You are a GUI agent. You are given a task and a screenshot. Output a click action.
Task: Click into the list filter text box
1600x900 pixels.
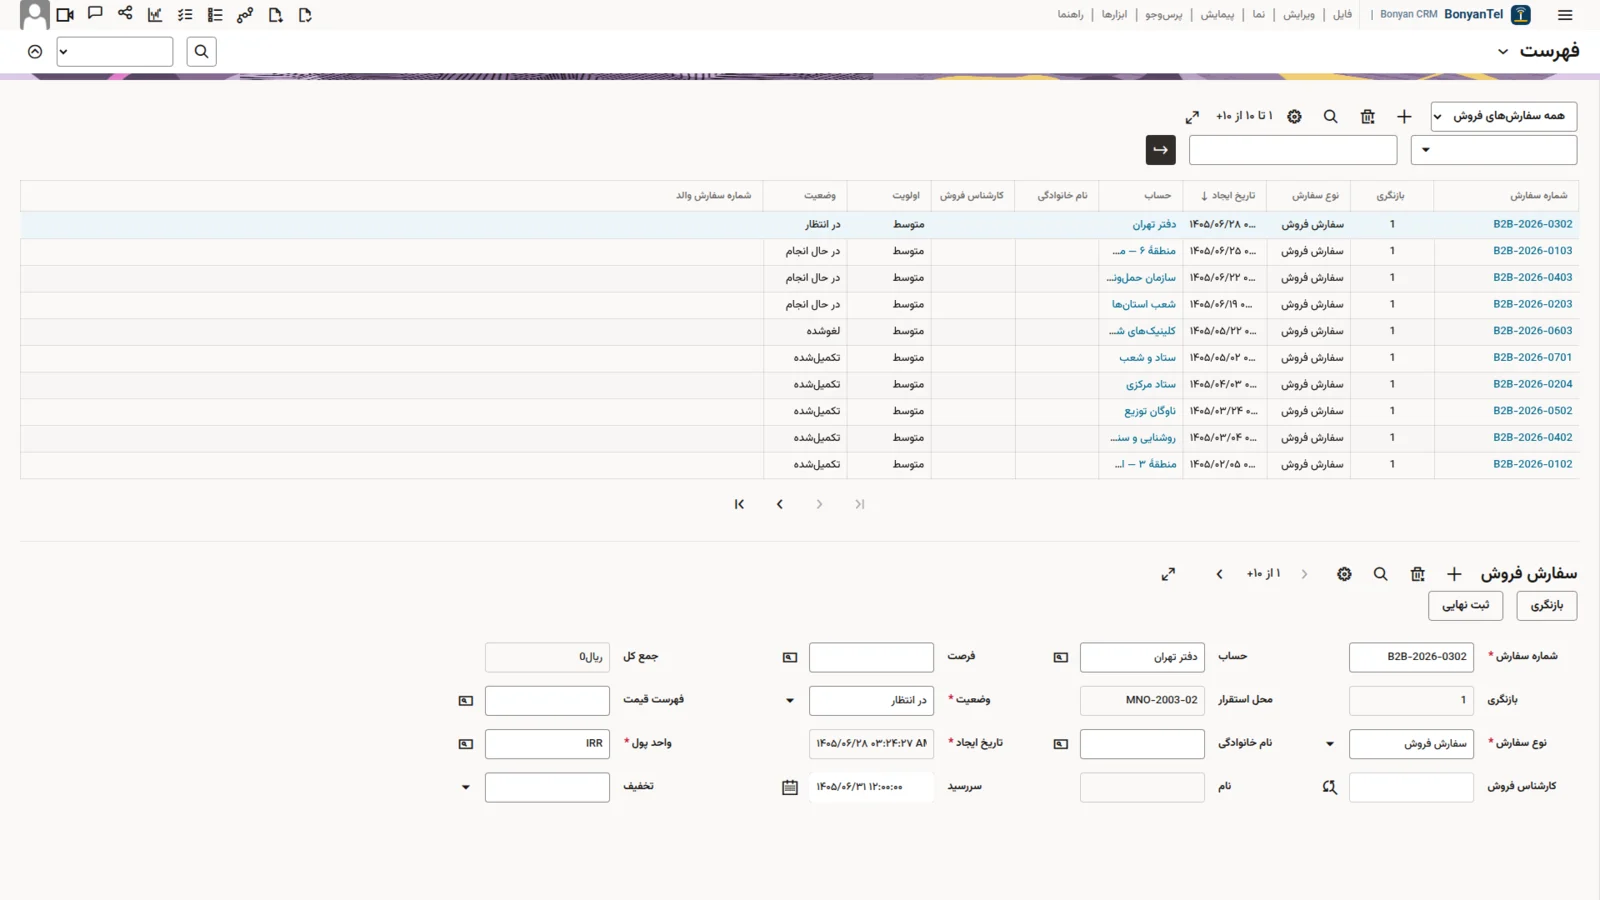pyautogui.click(x=1293, y=150)
